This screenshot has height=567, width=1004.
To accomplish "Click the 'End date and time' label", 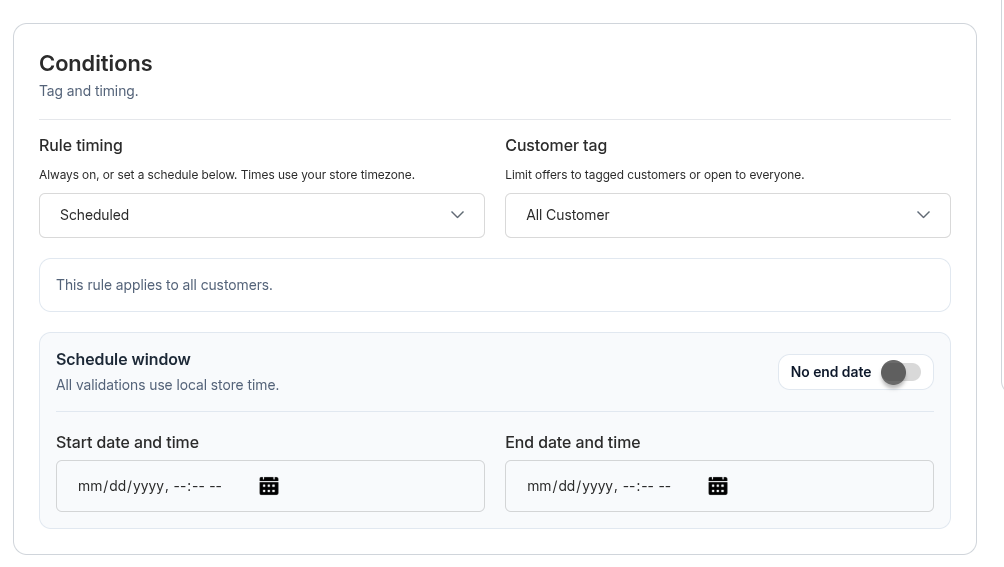I will point(572,442).
